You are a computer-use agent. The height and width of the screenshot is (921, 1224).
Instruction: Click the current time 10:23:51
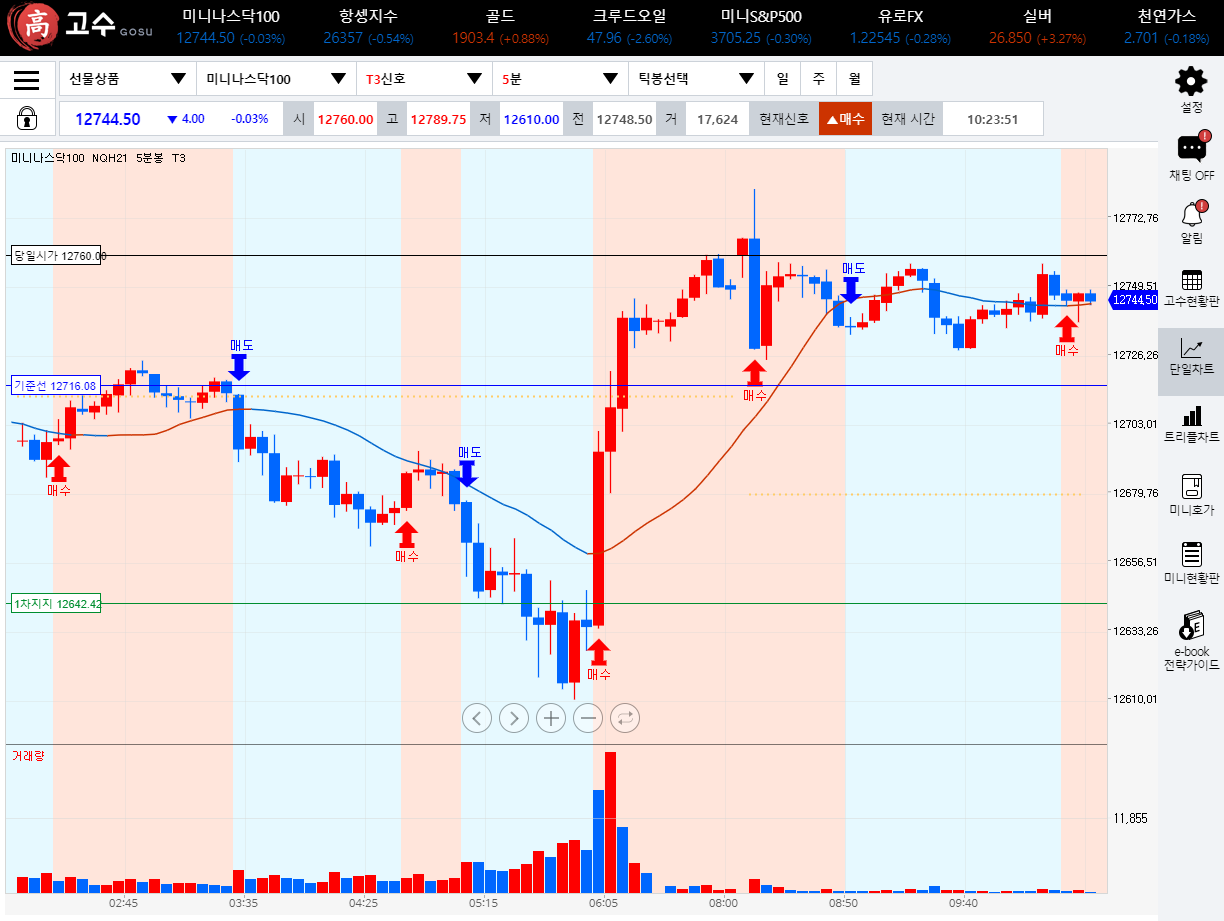click(x=993, y=119)
